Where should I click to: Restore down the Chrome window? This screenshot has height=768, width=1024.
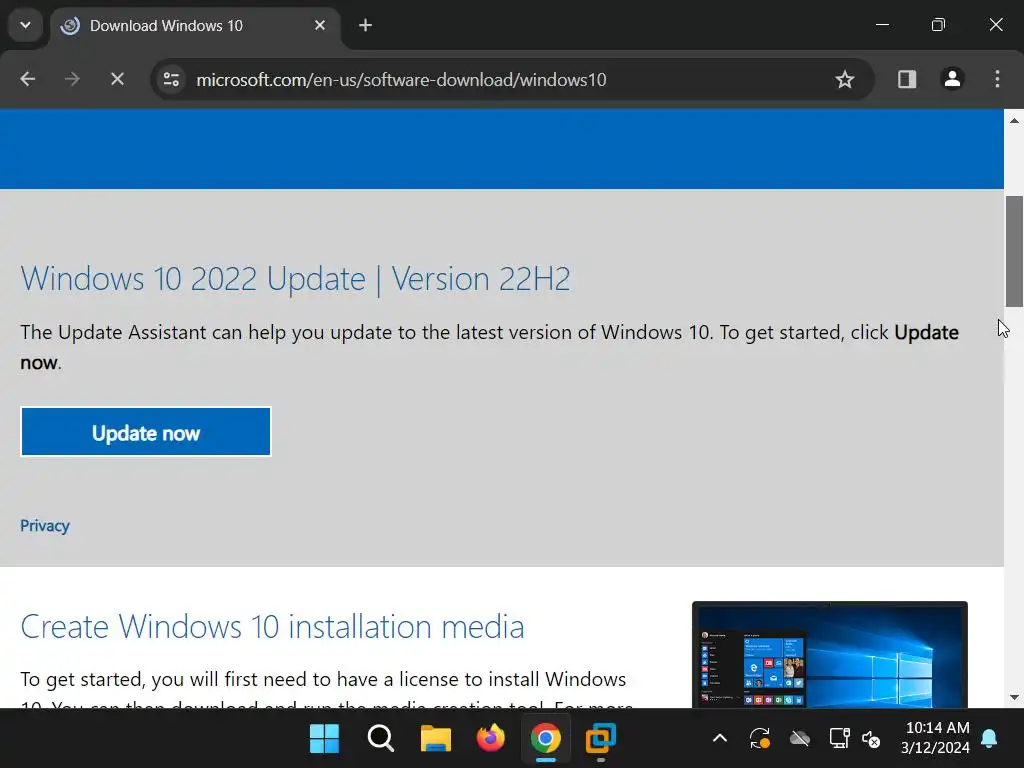938,25
